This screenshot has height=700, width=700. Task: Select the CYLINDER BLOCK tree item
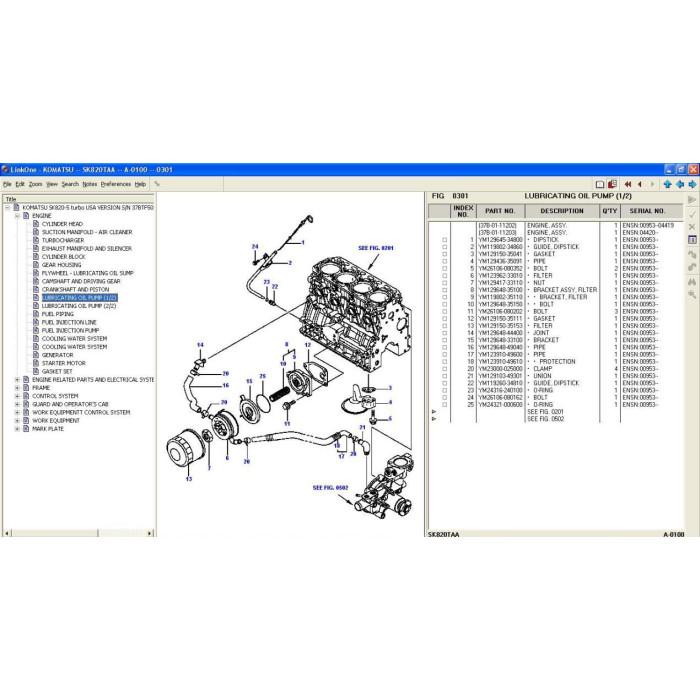63,257
